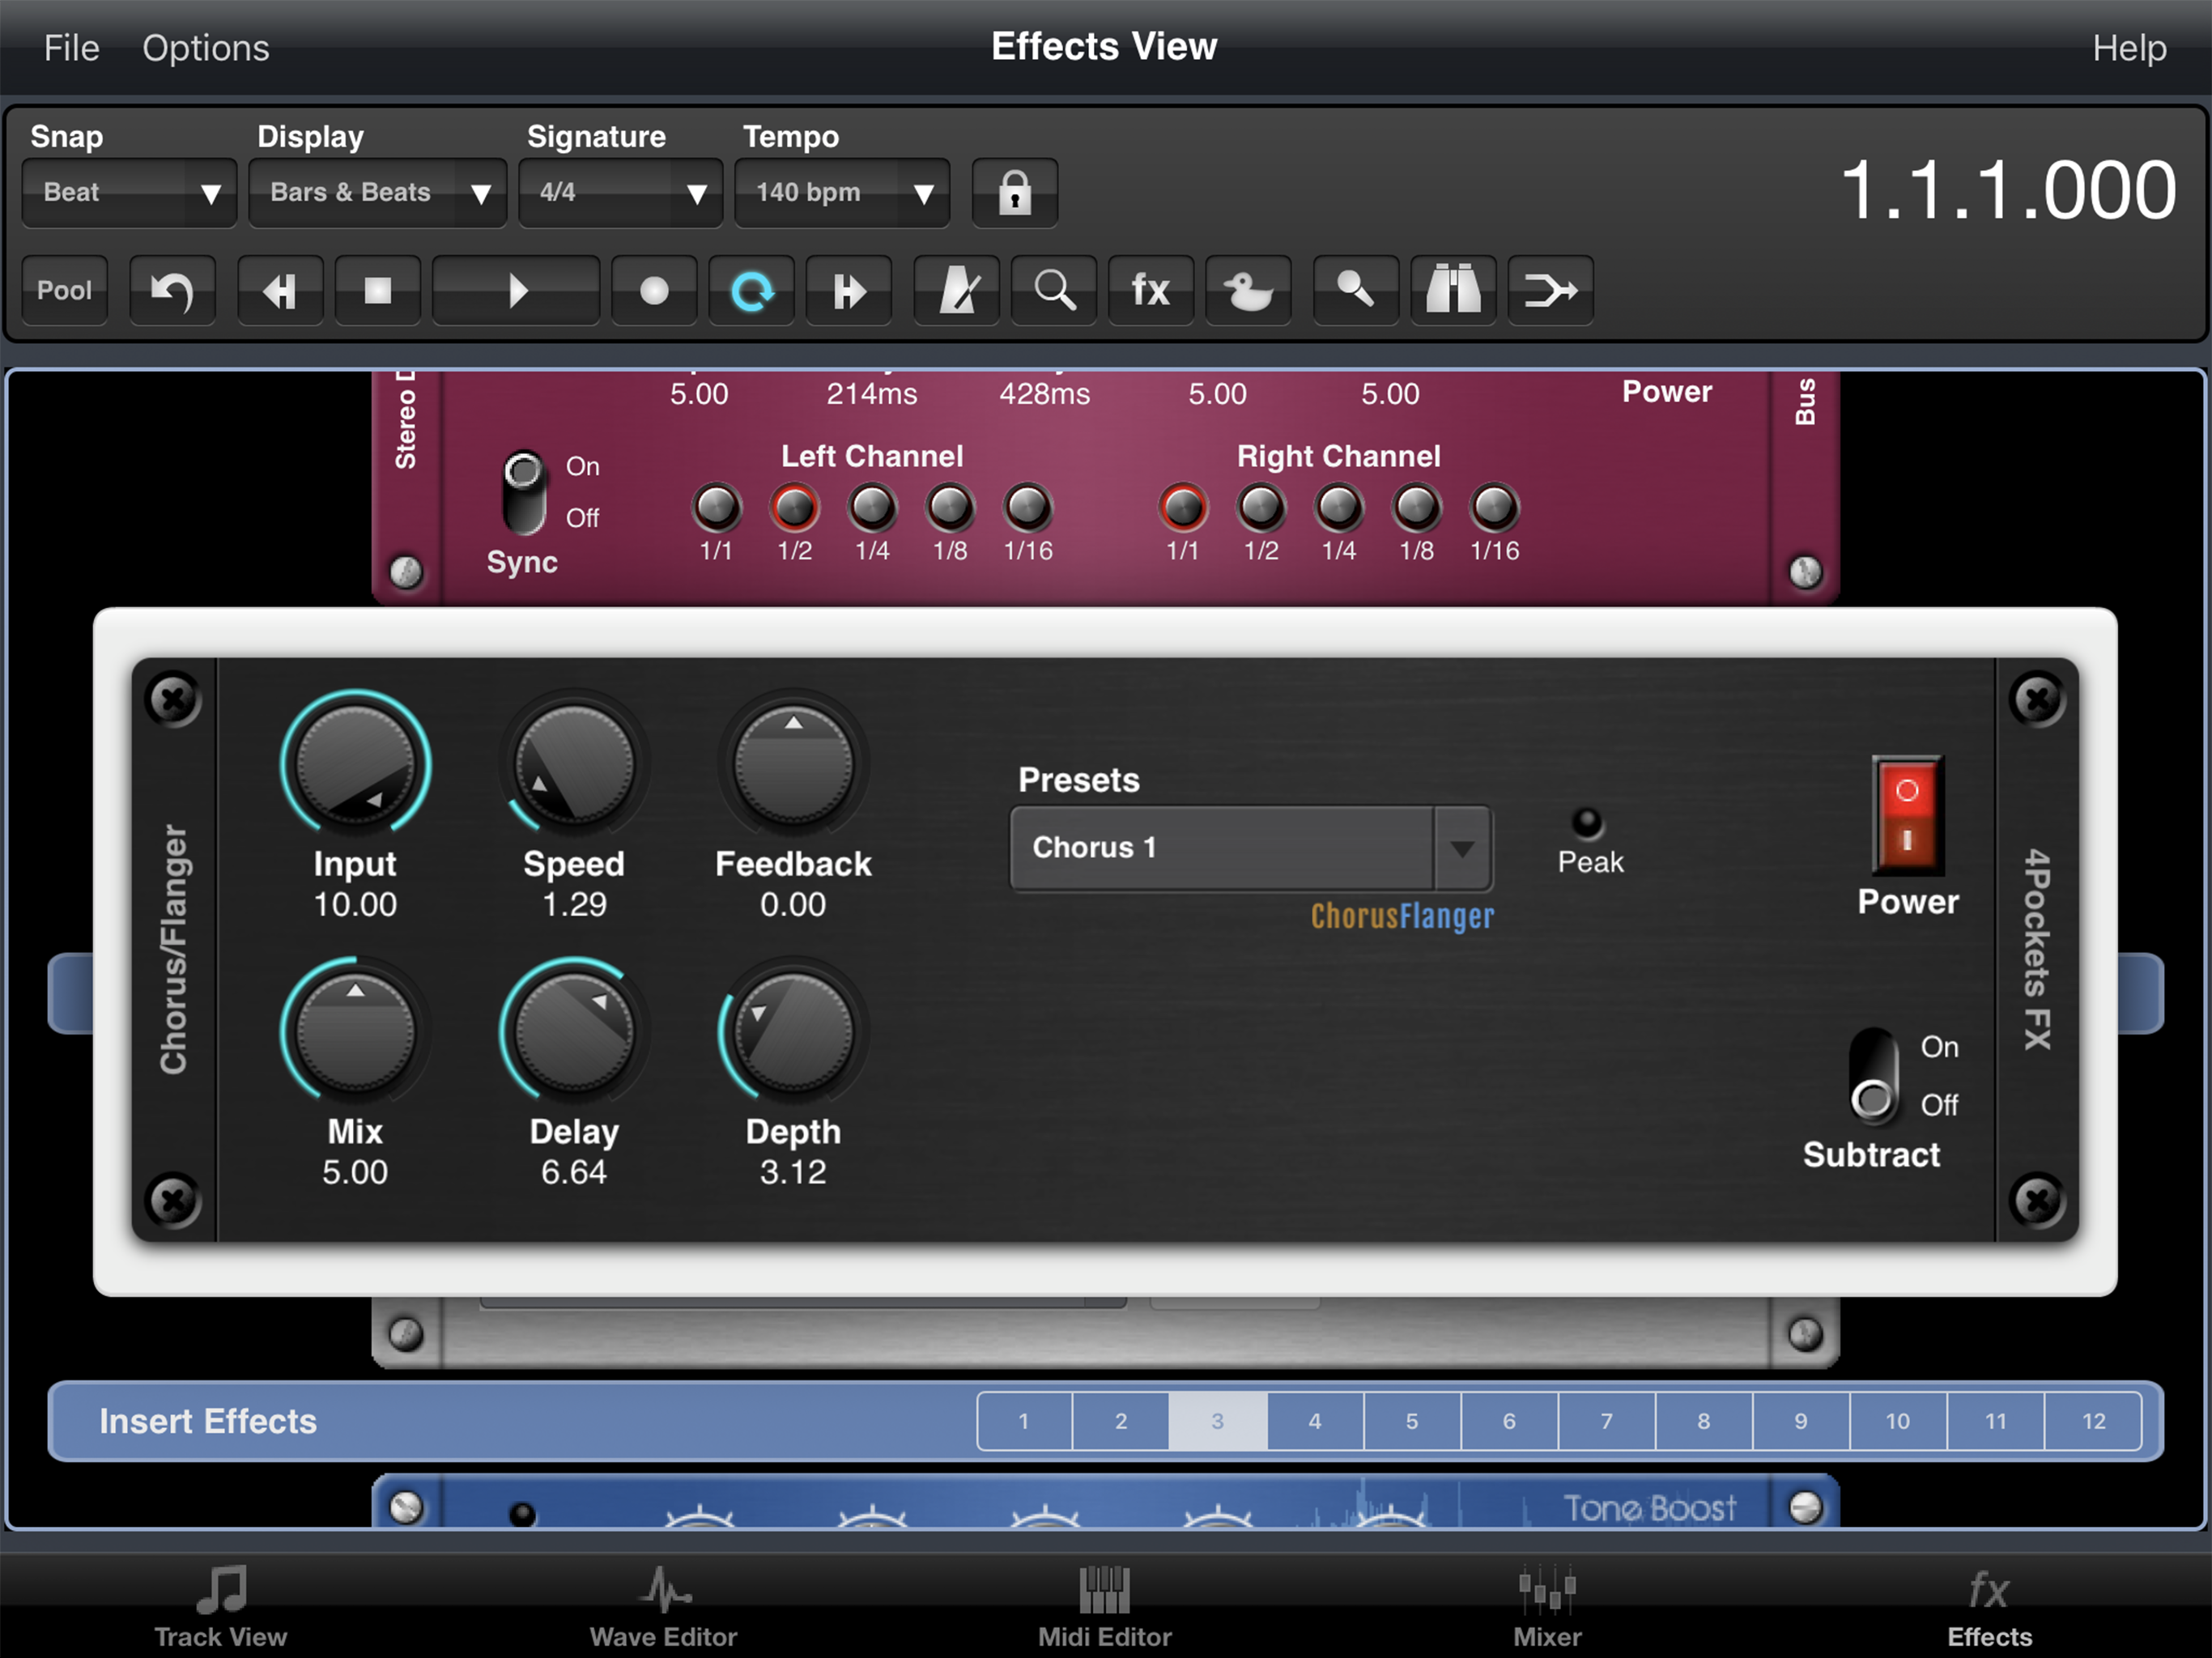Open the Options menu
Image resolution: width=2212 pixels, height=1658 pixels.
click(x=205, y=48)
